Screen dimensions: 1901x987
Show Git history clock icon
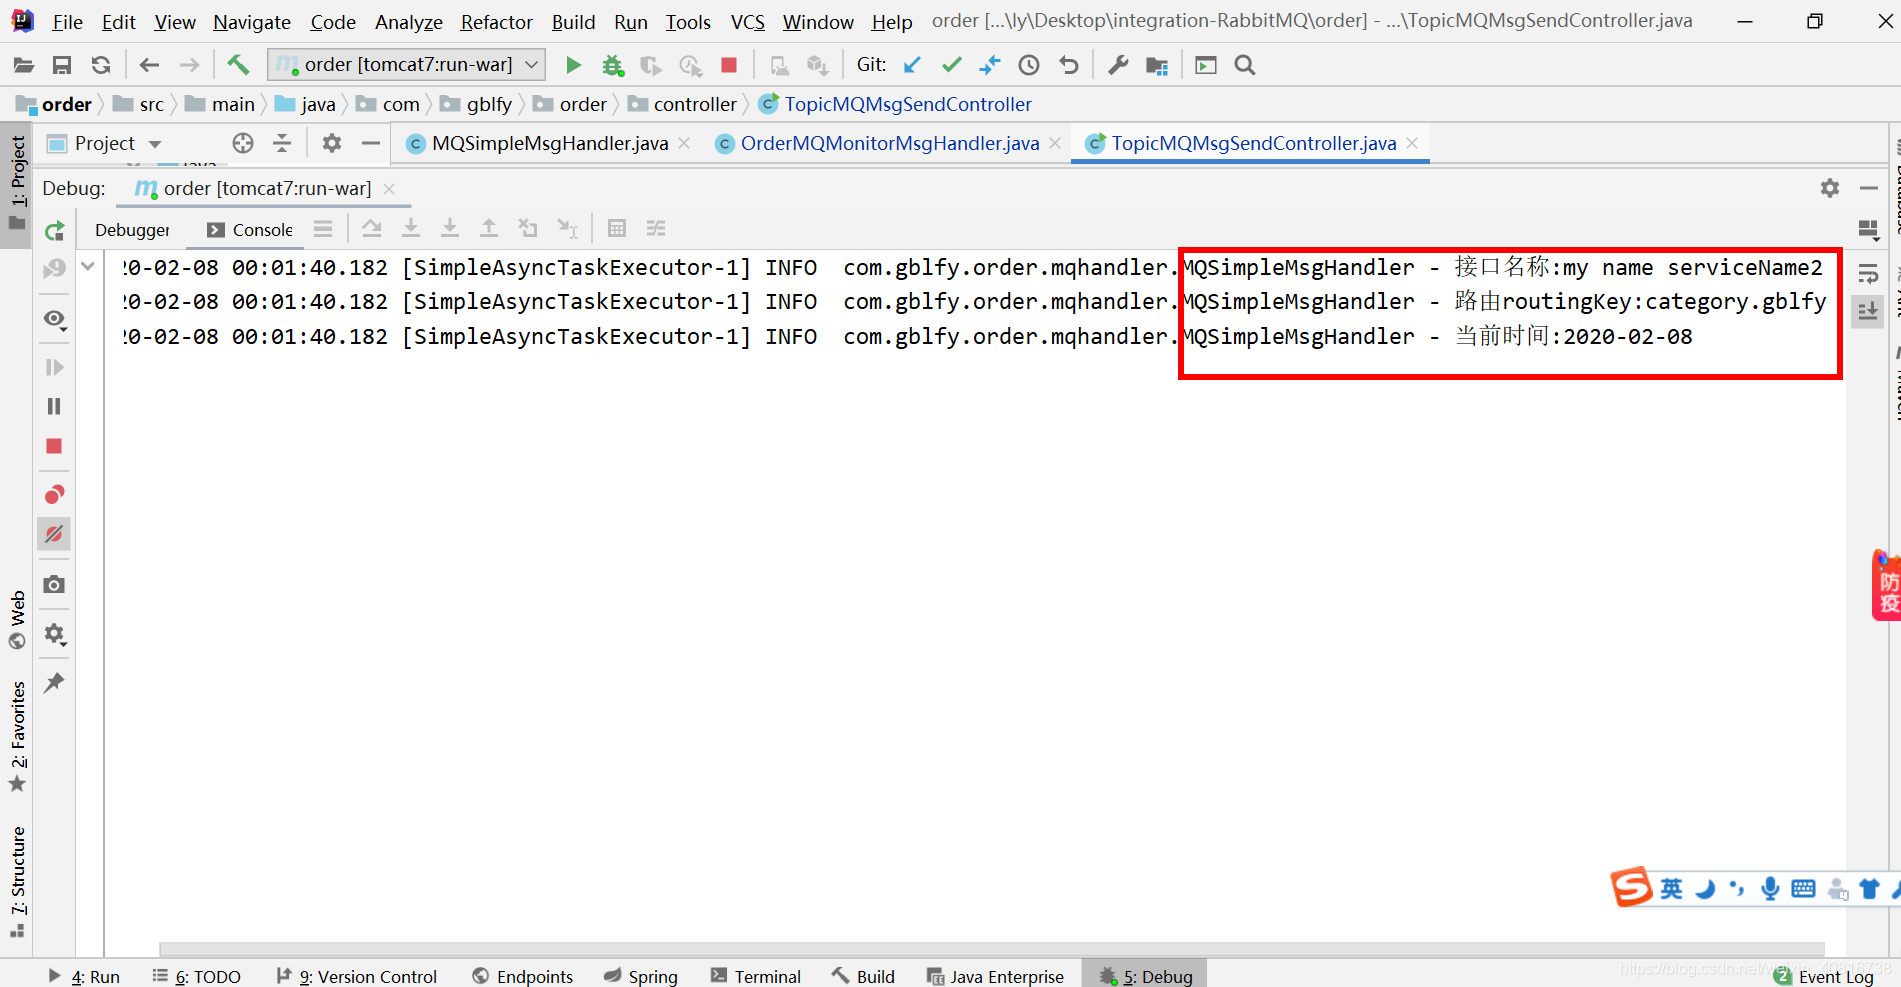point(1029,65)
